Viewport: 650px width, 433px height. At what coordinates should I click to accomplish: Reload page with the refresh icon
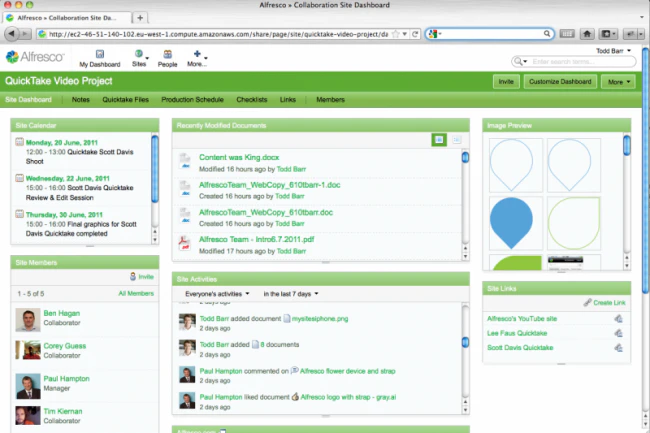(415, 34)
